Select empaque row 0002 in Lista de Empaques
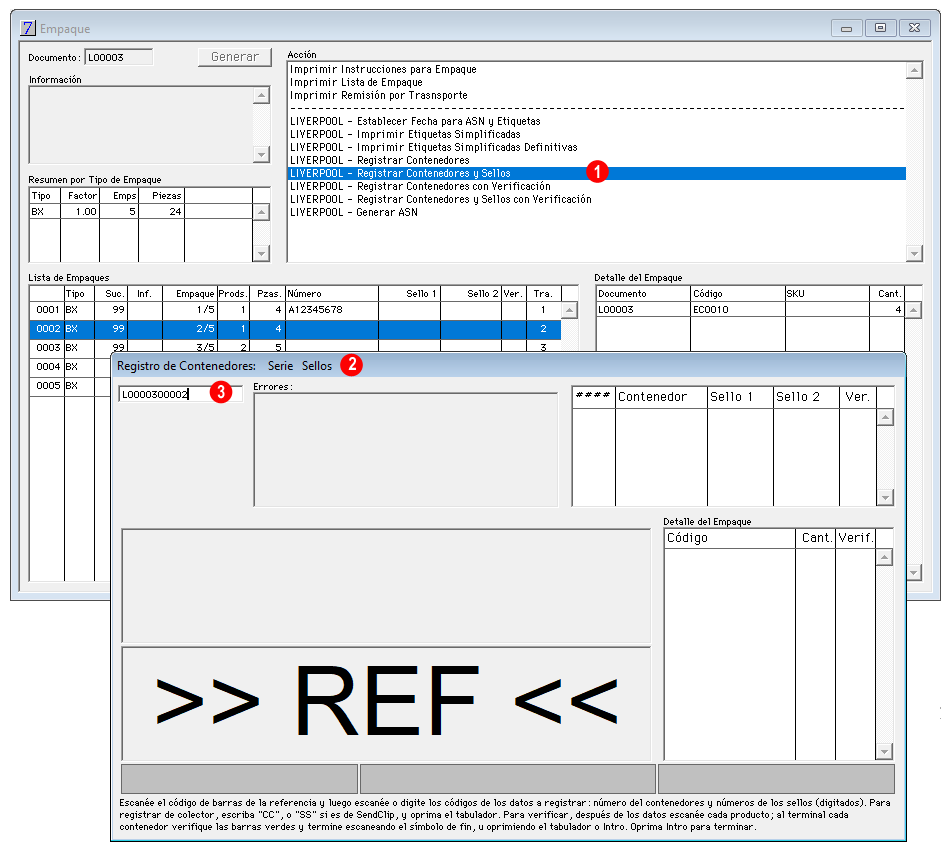The width and height of the screenshot is (949, 848). click(x=295, y=329)
